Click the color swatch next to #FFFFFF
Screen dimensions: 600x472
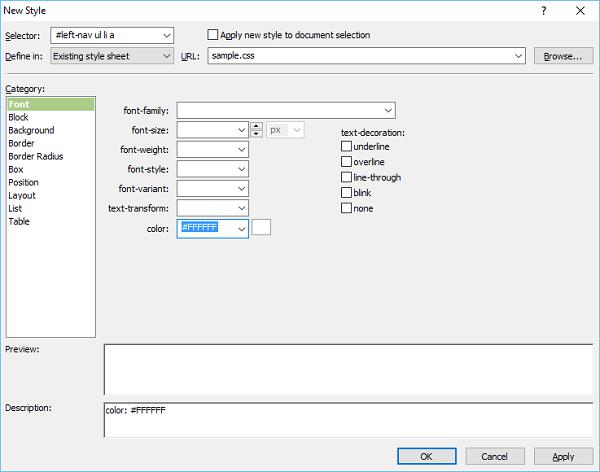pyautogui.click(x=262, y=228)
